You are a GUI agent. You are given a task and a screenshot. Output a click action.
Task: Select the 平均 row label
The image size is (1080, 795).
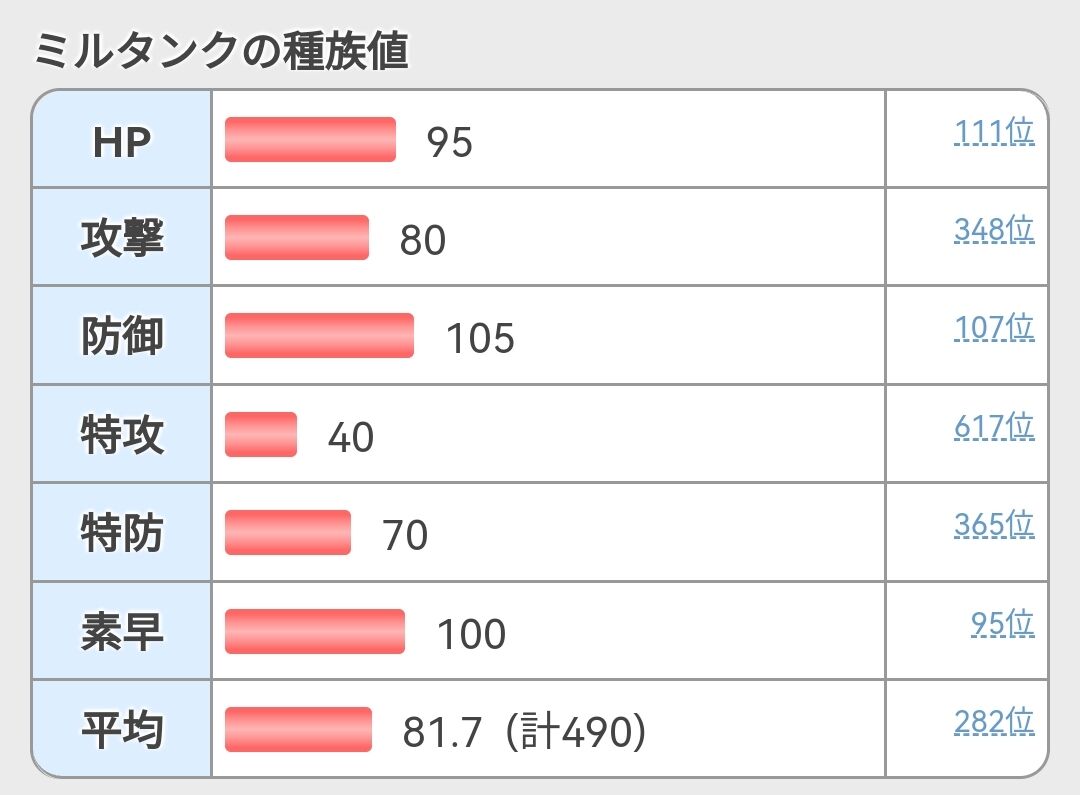click(122, 730)
